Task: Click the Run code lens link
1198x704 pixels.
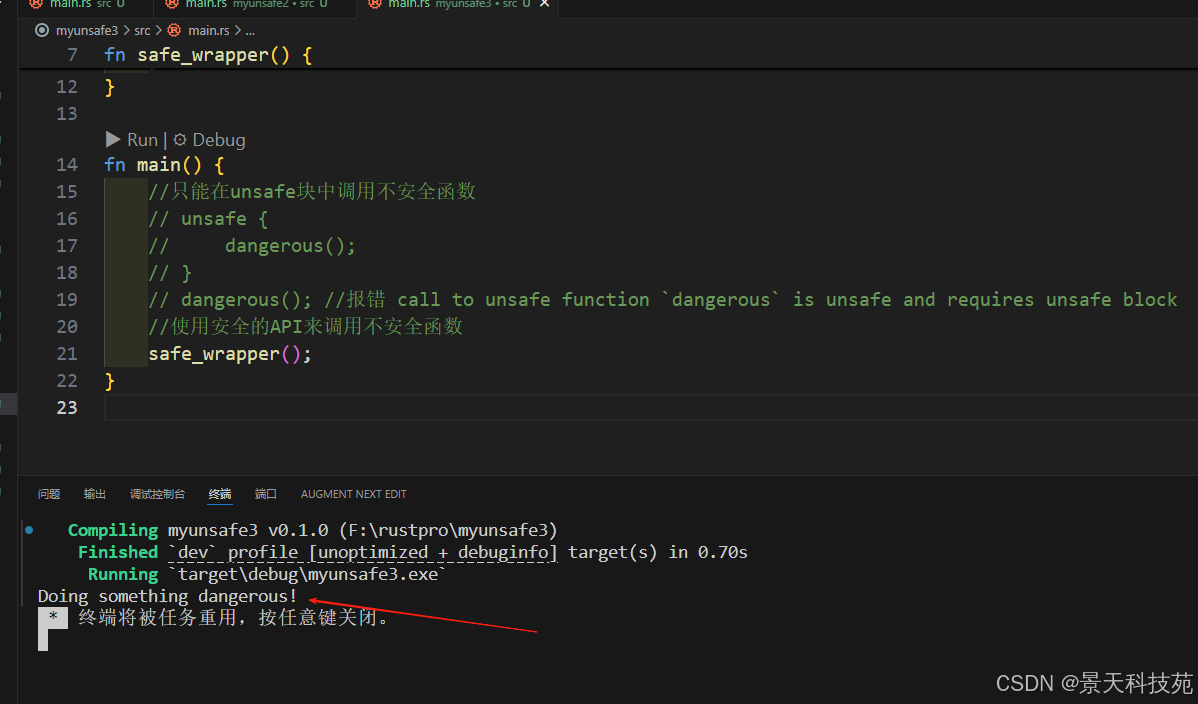Action: click(x=142, y=140)
